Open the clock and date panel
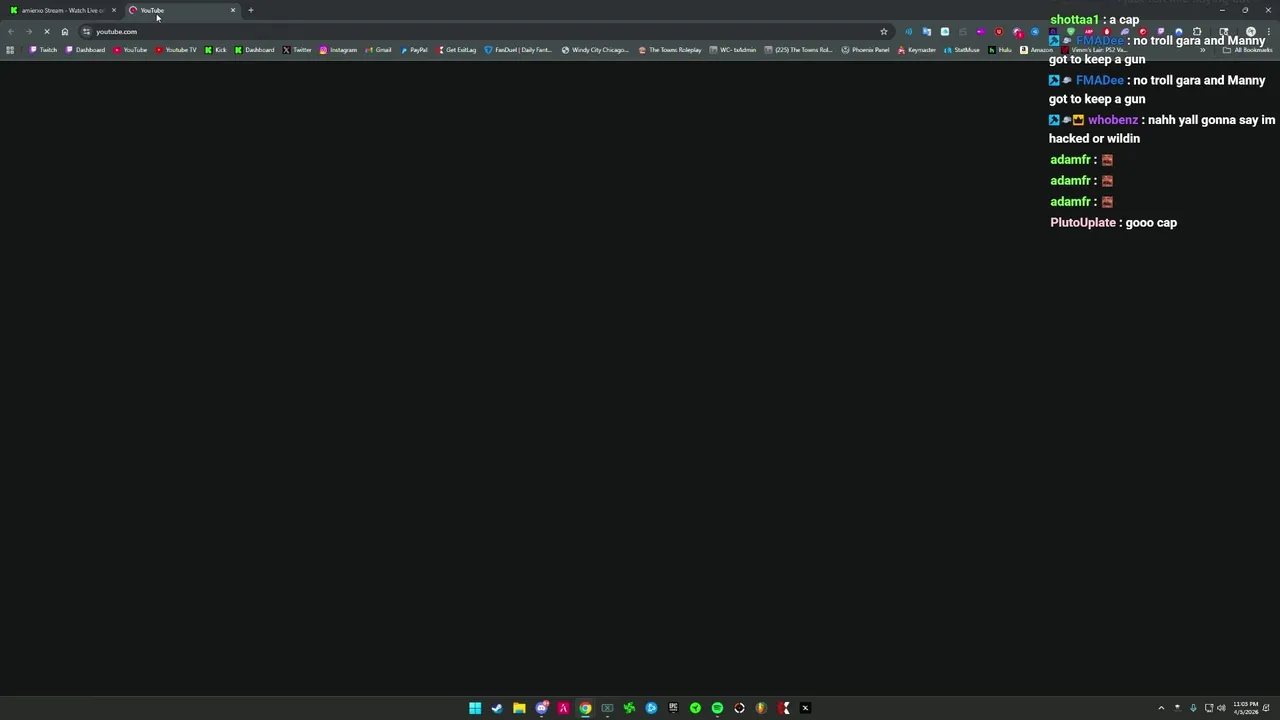1280x720 pixels. [x=1246, y=708]
